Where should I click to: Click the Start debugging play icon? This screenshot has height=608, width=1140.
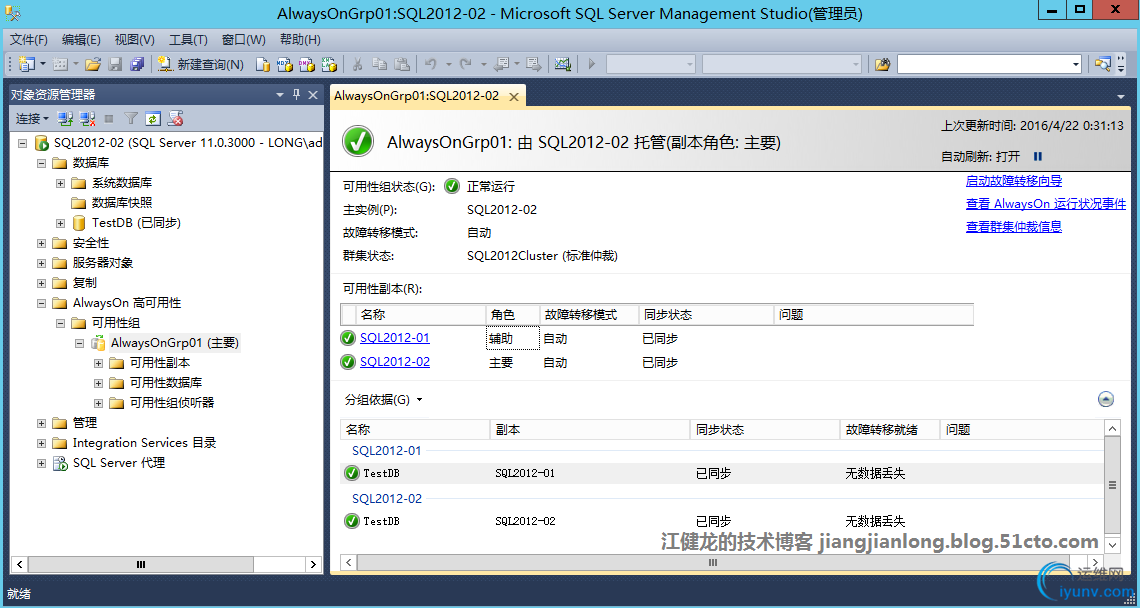point(592,64)
